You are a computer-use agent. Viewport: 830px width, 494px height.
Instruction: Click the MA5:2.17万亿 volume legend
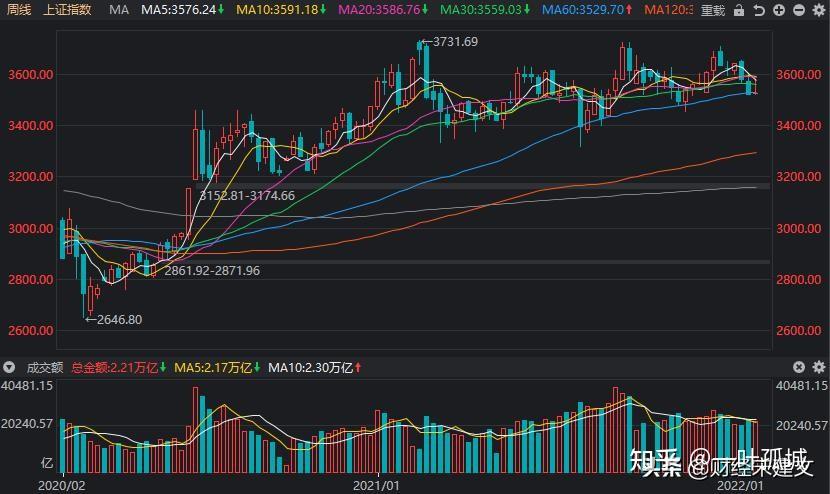[x=214, y=367]
